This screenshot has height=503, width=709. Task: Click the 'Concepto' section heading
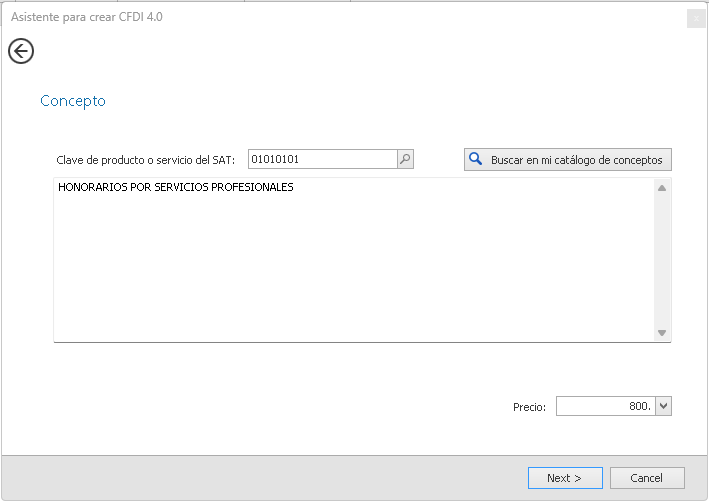(73, 101)
